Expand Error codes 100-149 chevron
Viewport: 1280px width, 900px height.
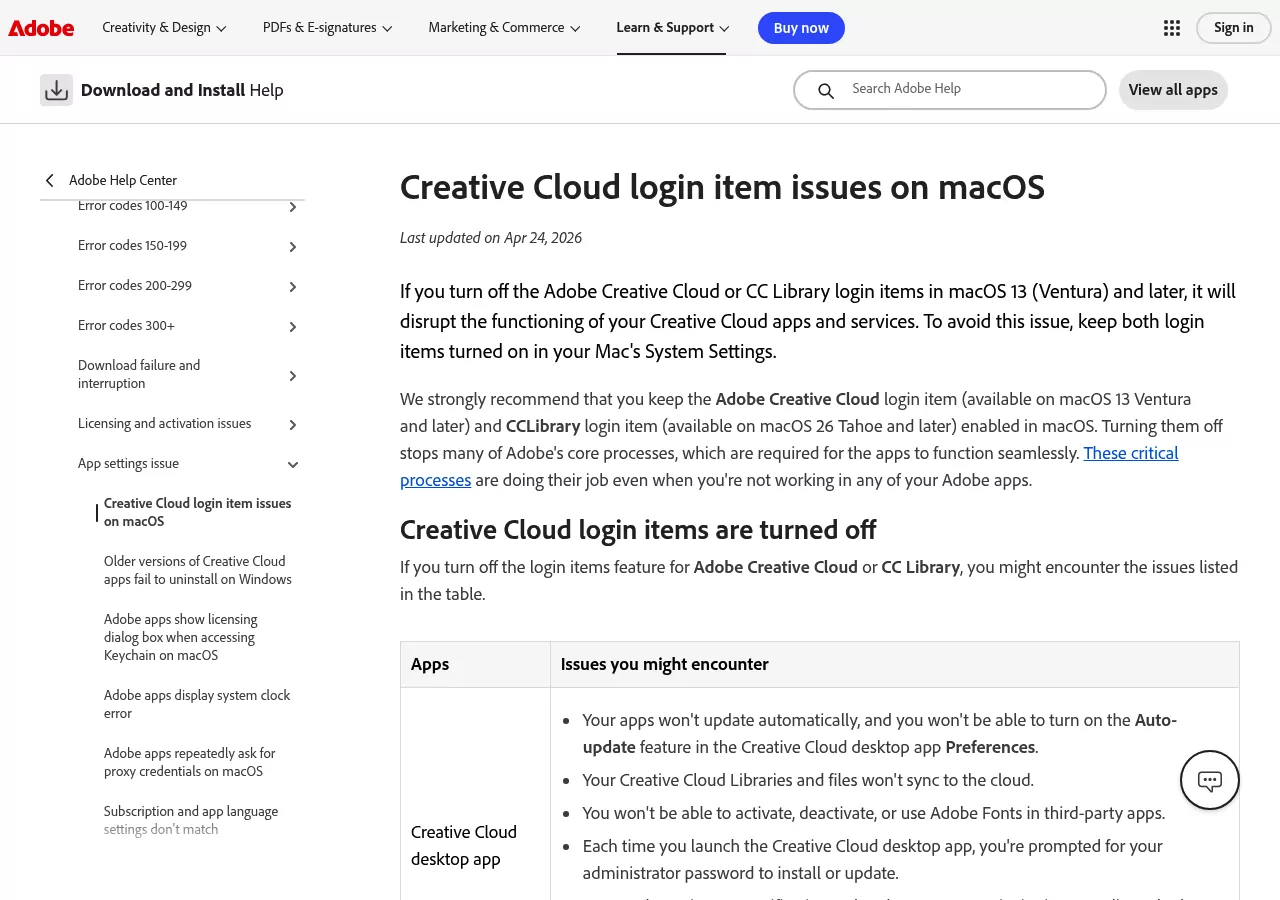click(293, 207)
